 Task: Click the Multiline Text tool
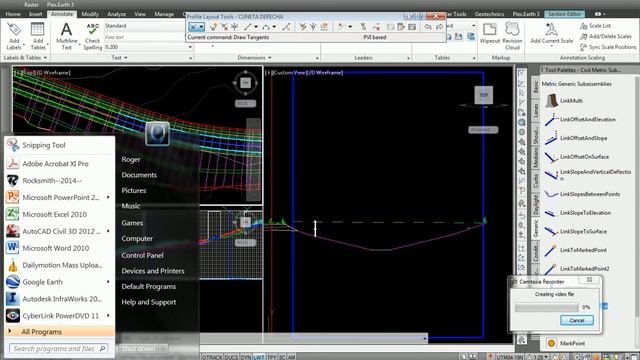click(67, 36)
